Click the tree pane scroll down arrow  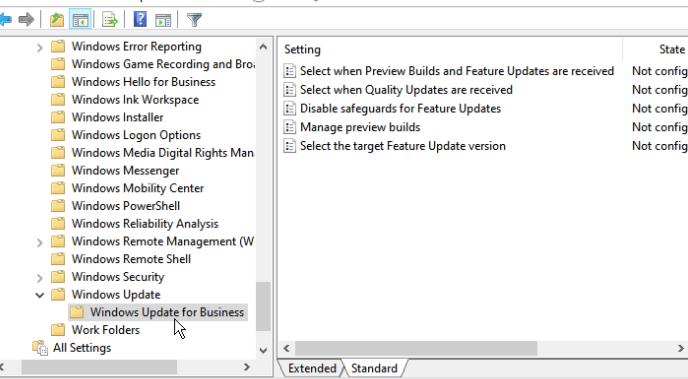[263, 350]
